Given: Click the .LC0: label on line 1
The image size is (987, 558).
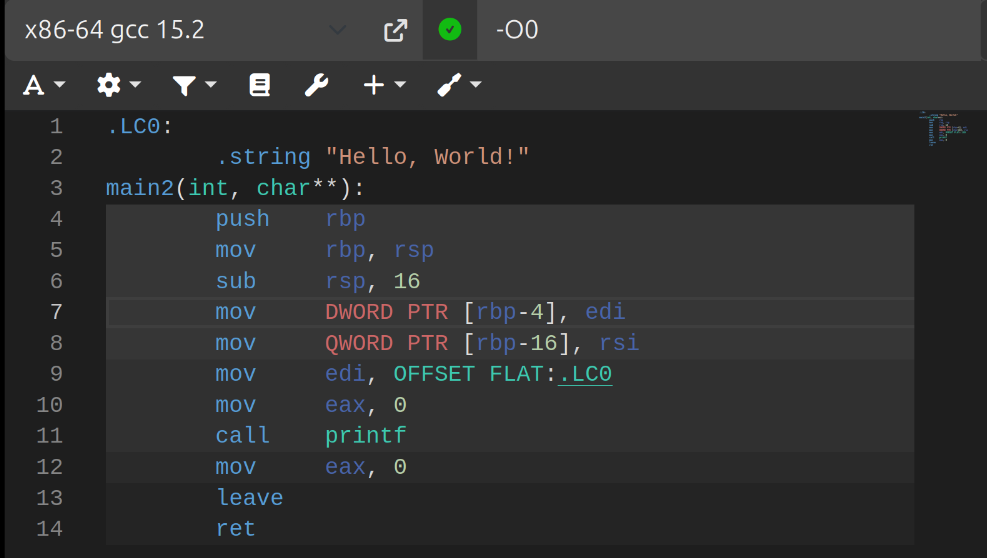Looking at the screenshot, I should [139, 127].
